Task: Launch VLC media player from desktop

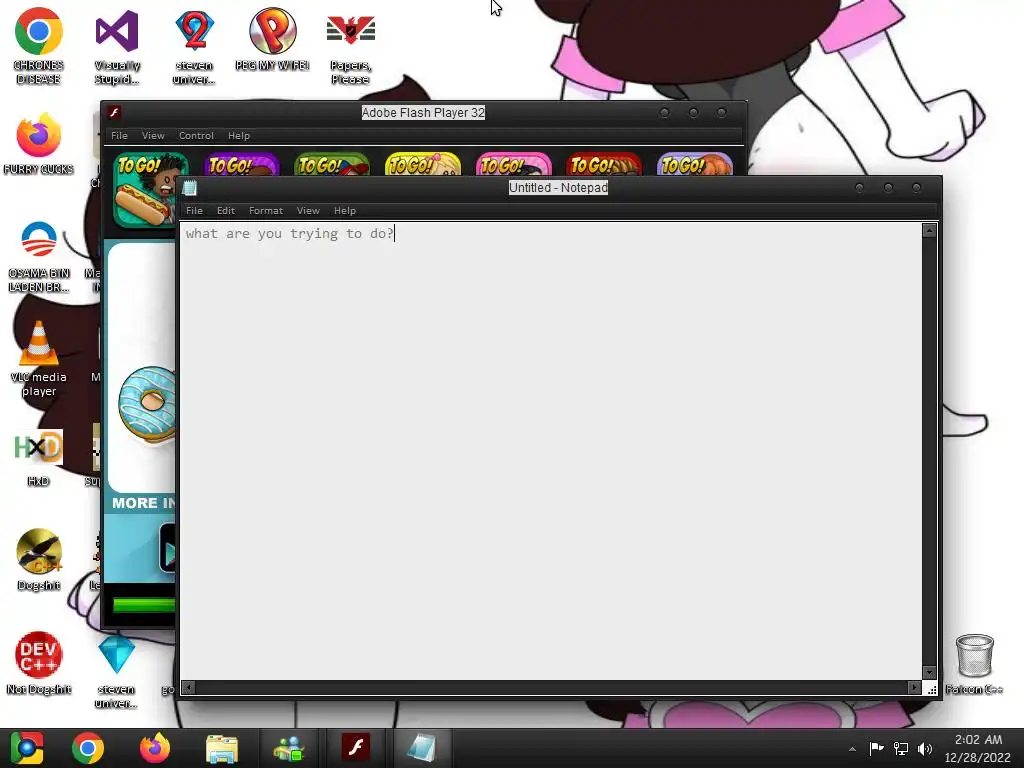Action: pyautogui.click(x=39, y=359)
